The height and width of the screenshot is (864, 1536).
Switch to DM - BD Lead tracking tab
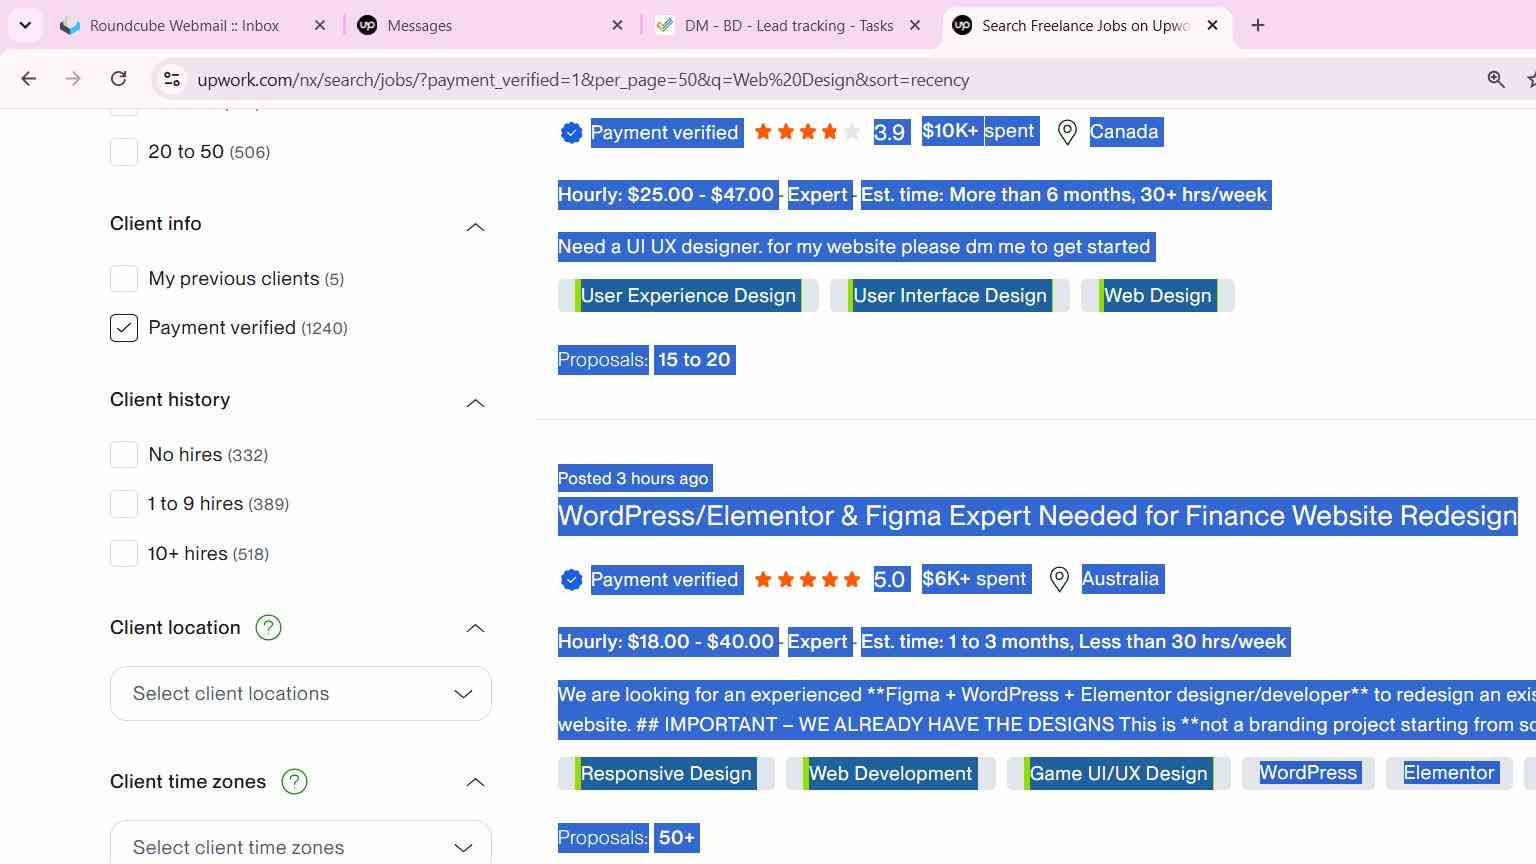click(789, 25)
